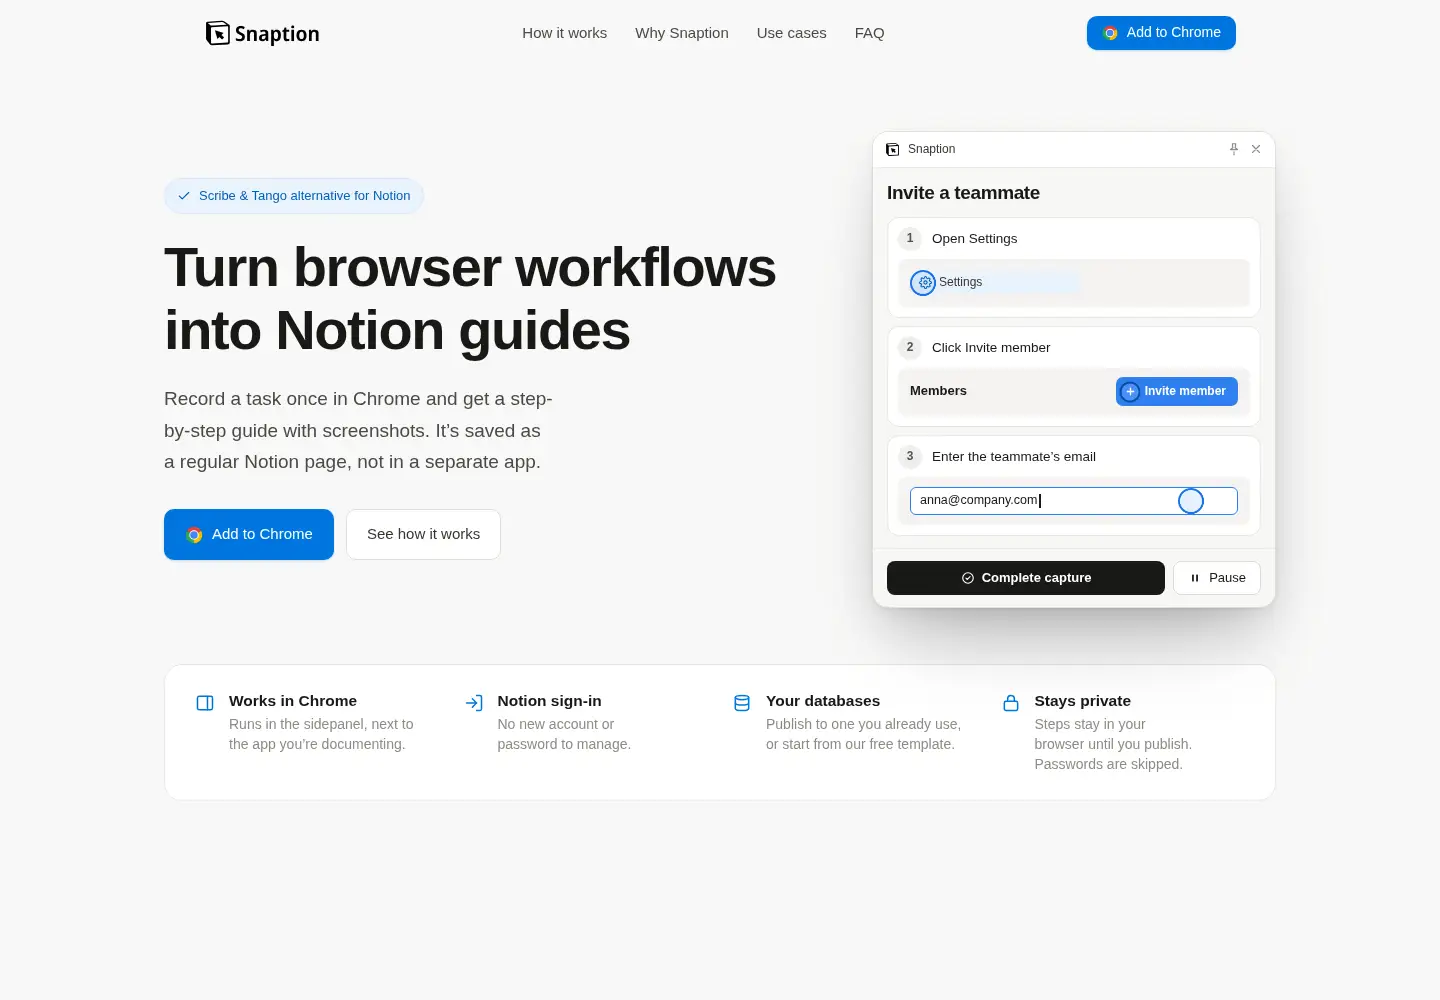Click the Your databases icon
The height and width of the screenshot is (1000, 1440).
click(742, 703)
